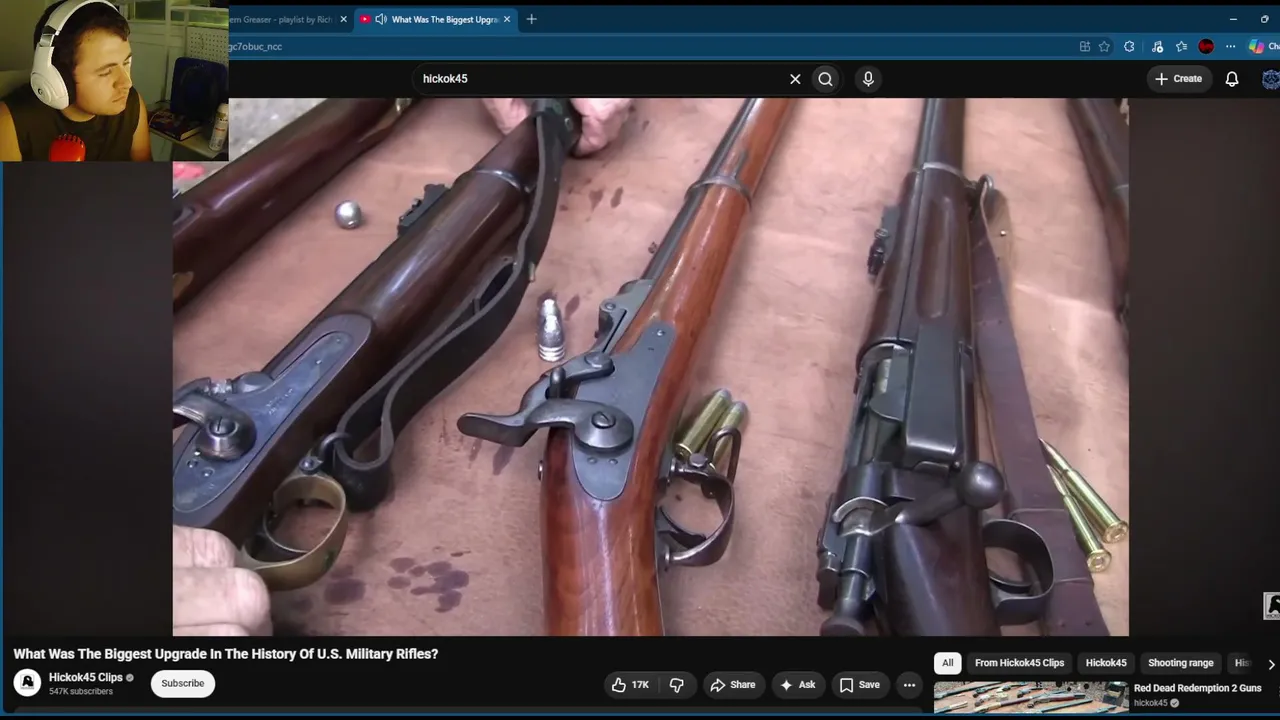Image resolution: width=1280 pixels, height=720 pixels.
Task: Open the Hickok45 Clips channel name link
Action: tap(86, 677)
